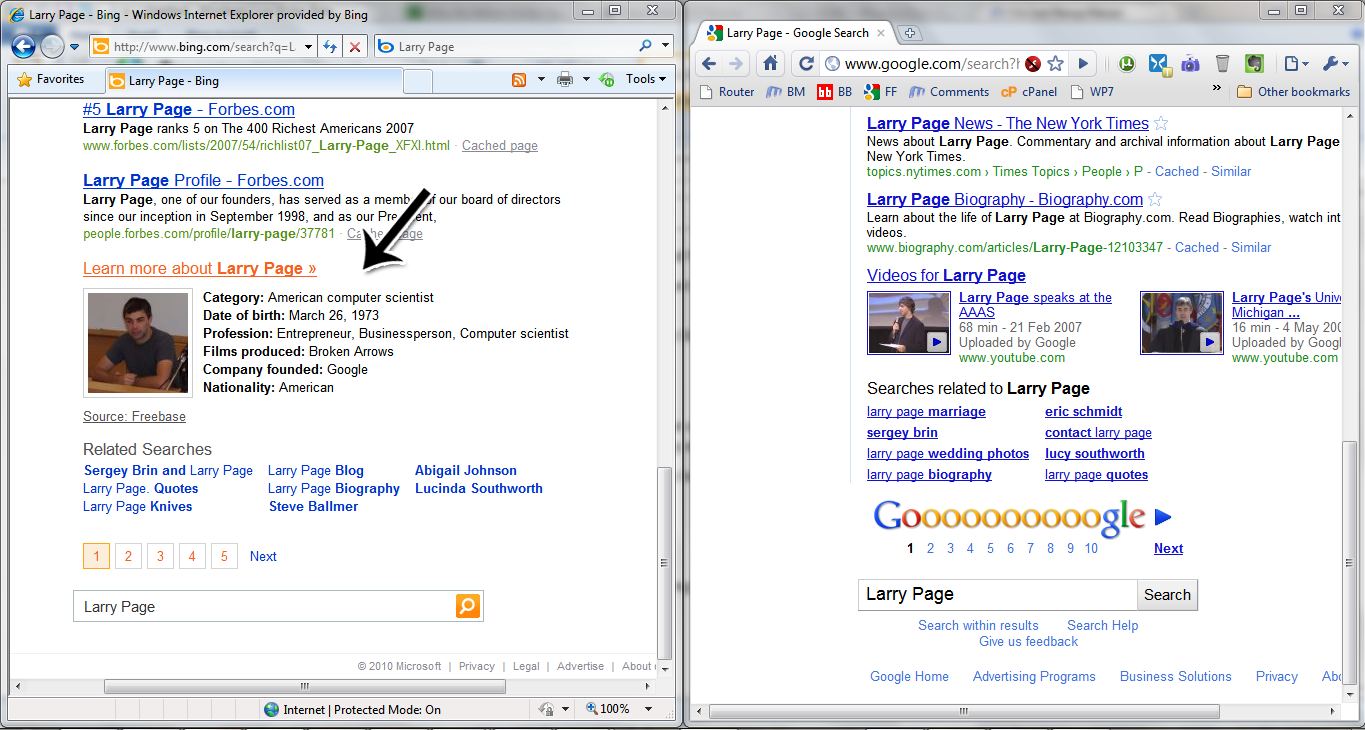Open the IE Tools menu
The height and width of the screenshot is (730, 1365).
coord(646,79)
